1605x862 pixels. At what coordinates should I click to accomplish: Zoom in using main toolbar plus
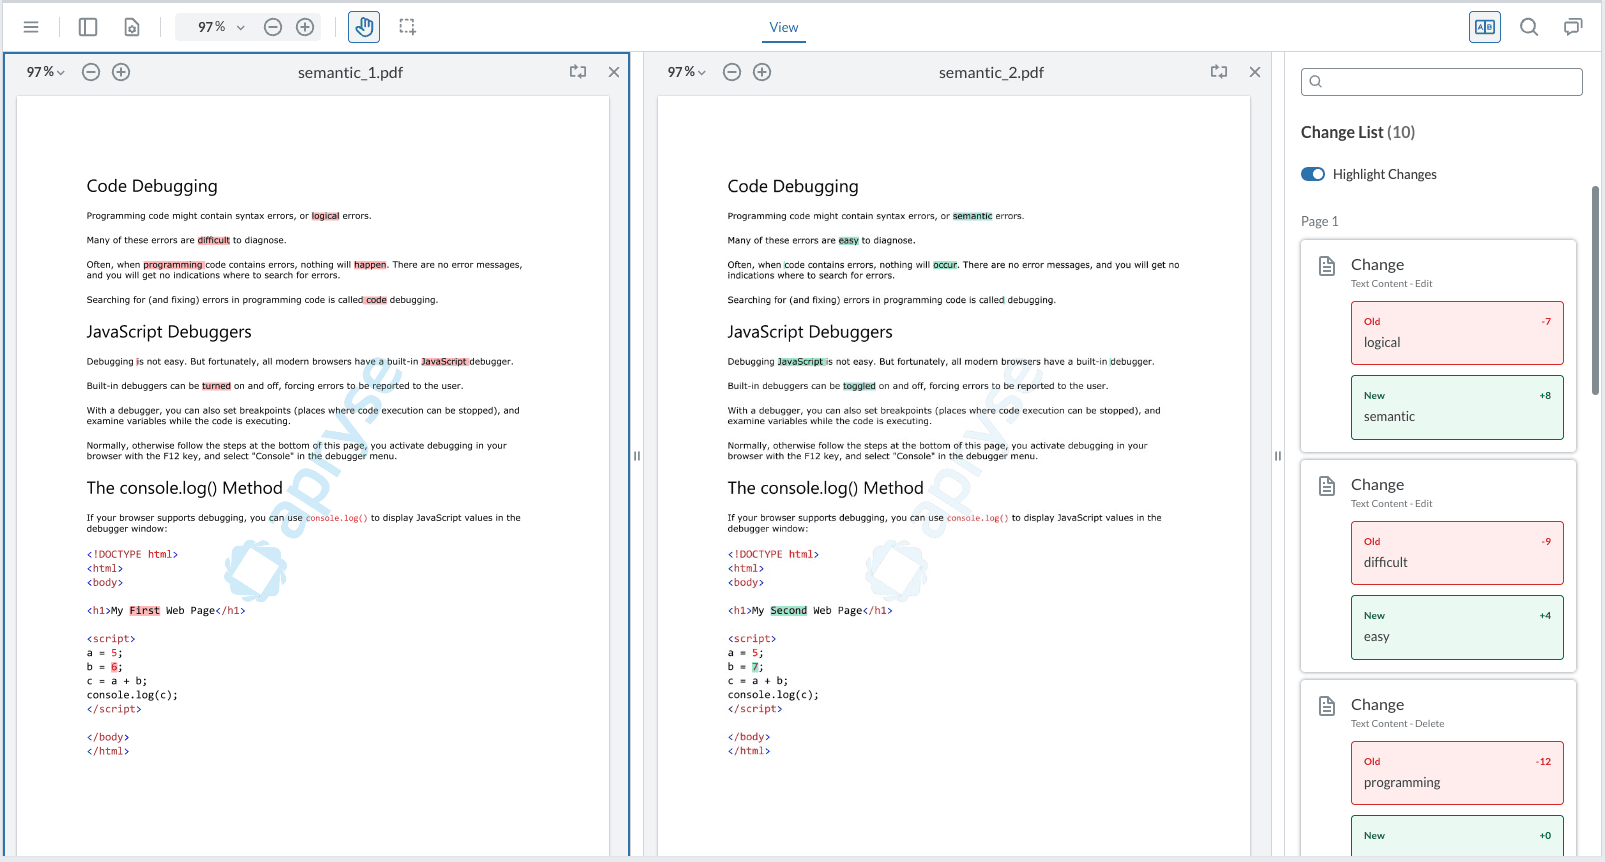point(305,27)
